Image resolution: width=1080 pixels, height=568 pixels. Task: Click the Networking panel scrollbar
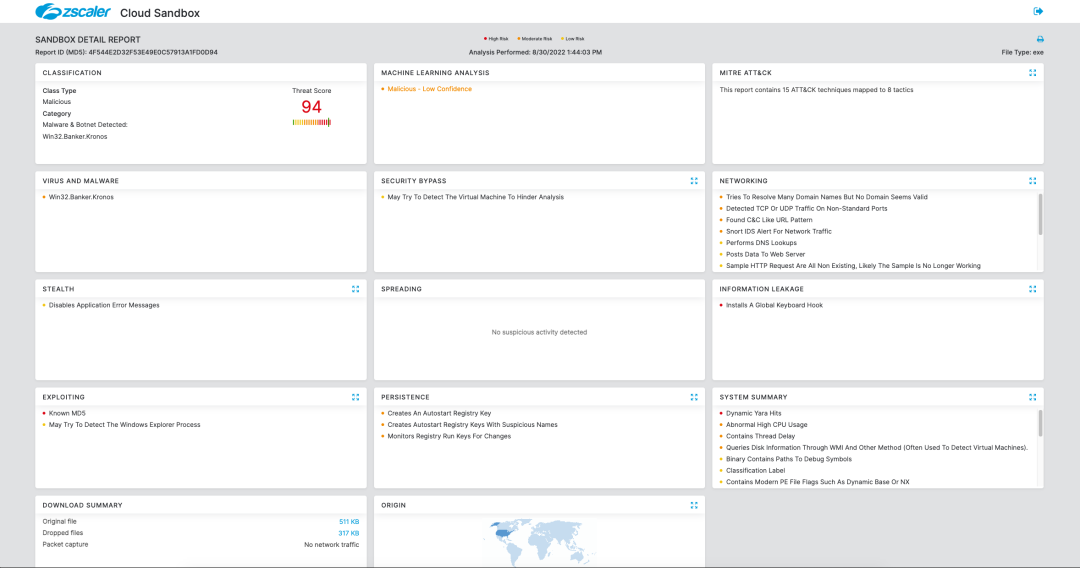[x=1040, y=214]
